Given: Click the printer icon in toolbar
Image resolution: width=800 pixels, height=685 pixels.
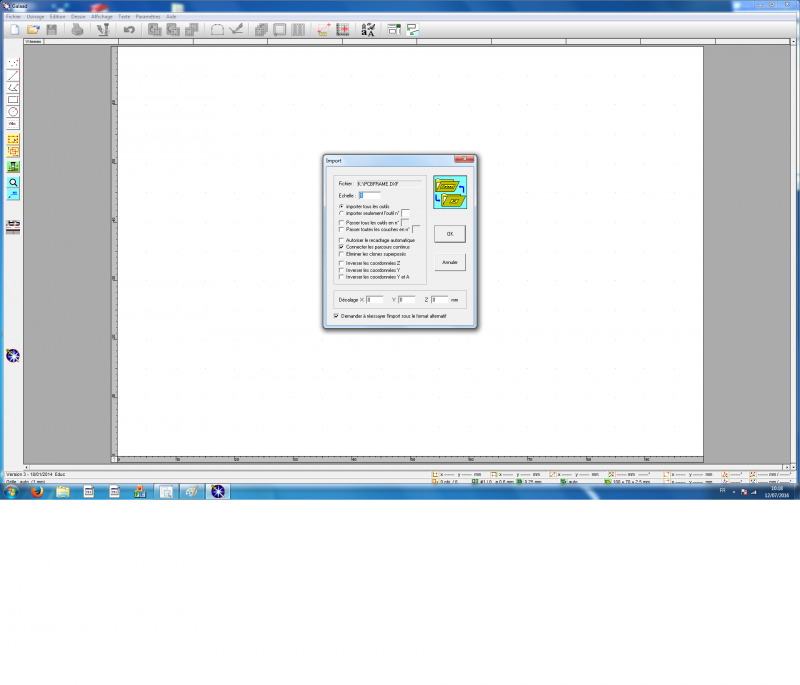Looking at the screenshot, I should pos(77,30).
